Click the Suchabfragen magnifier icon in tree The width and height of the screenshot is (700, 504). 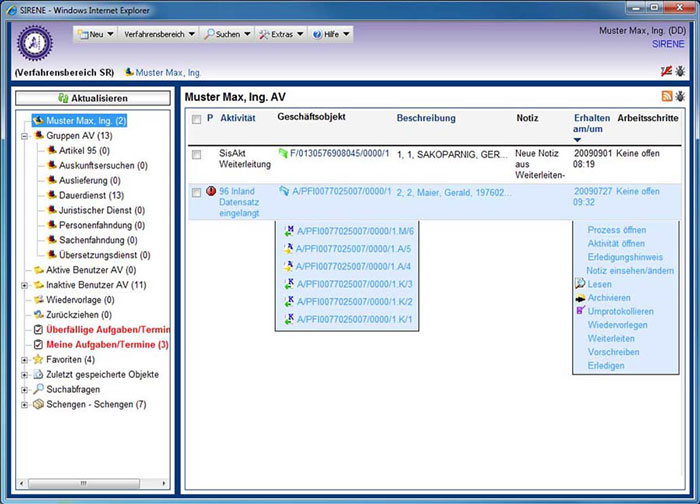pos(38,389)
